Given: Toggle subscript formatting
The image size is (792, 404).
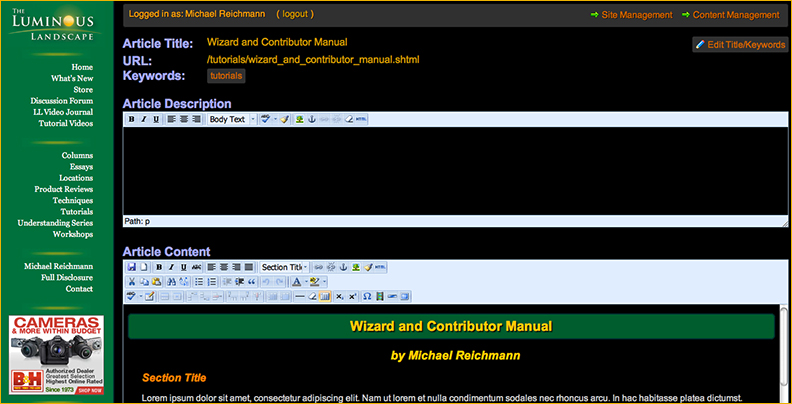Looking at the screenshot, I should (x=340, y=297).
